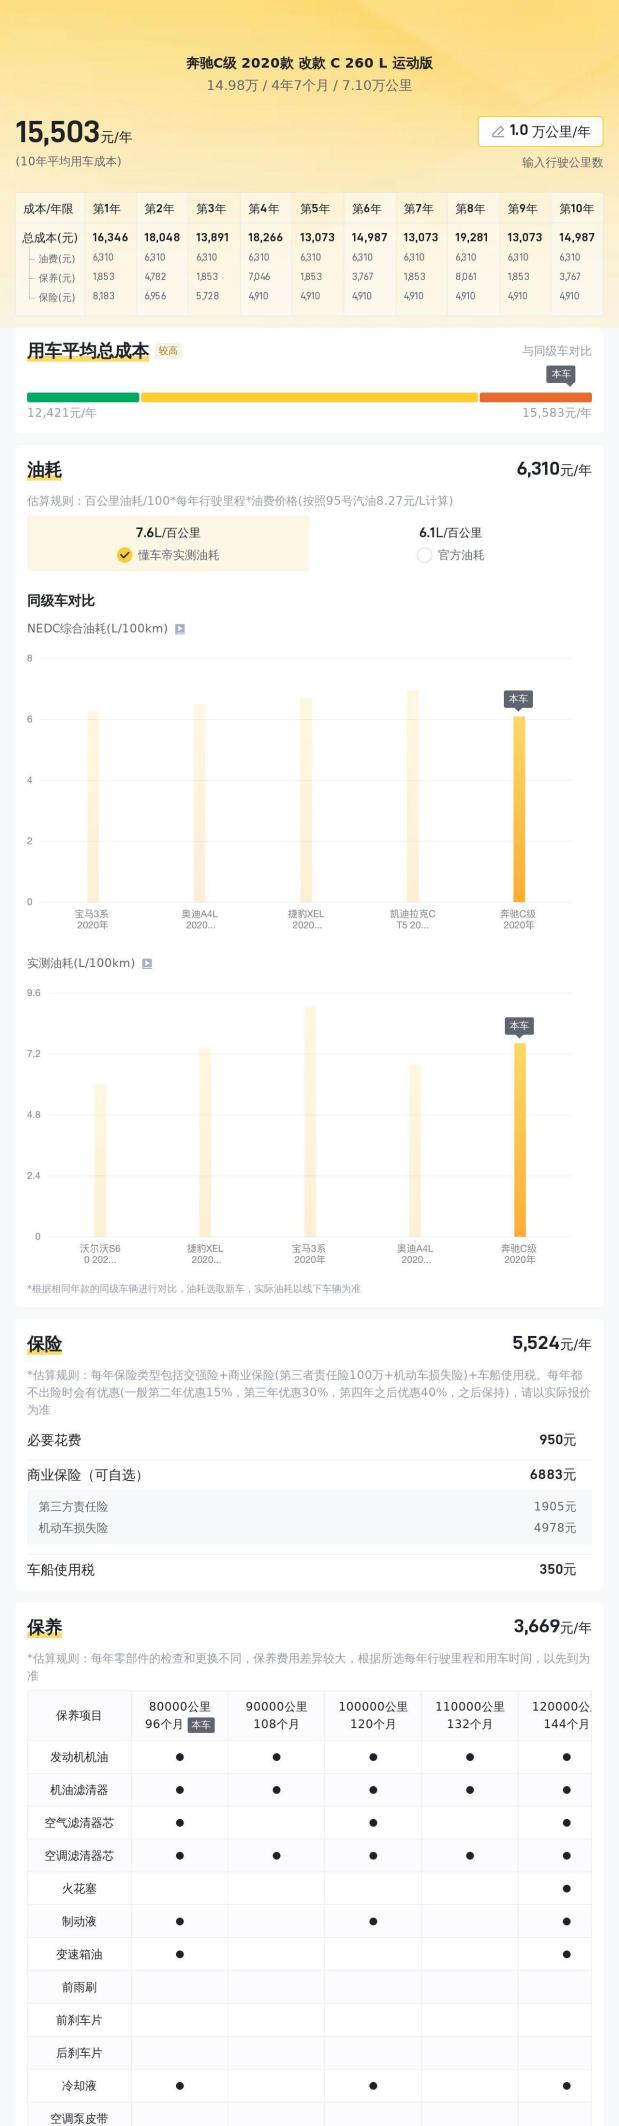Click the 与同级车对比 link
The height and width of the screenshot is (2126, 619).
[x=556, y=351]
